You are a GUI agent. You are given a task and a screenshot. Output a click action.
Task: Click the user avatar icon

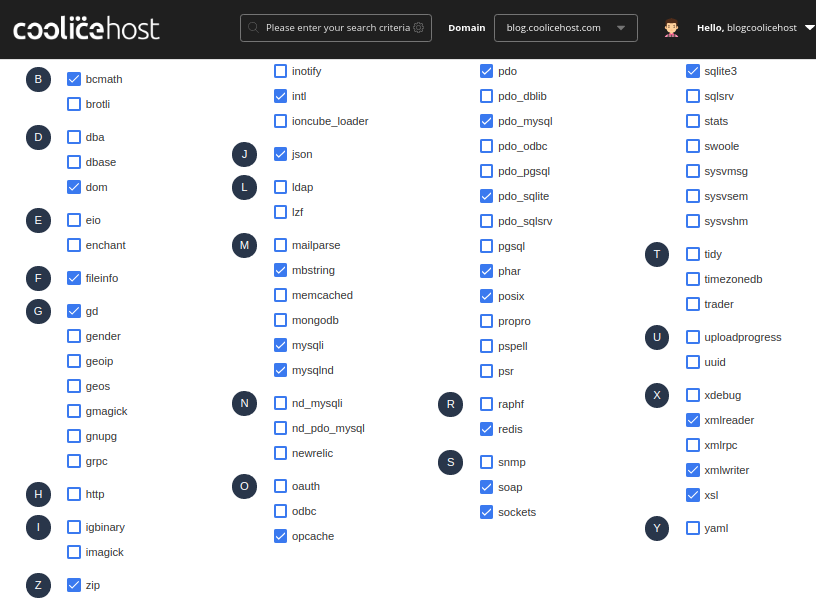point(671,28)
